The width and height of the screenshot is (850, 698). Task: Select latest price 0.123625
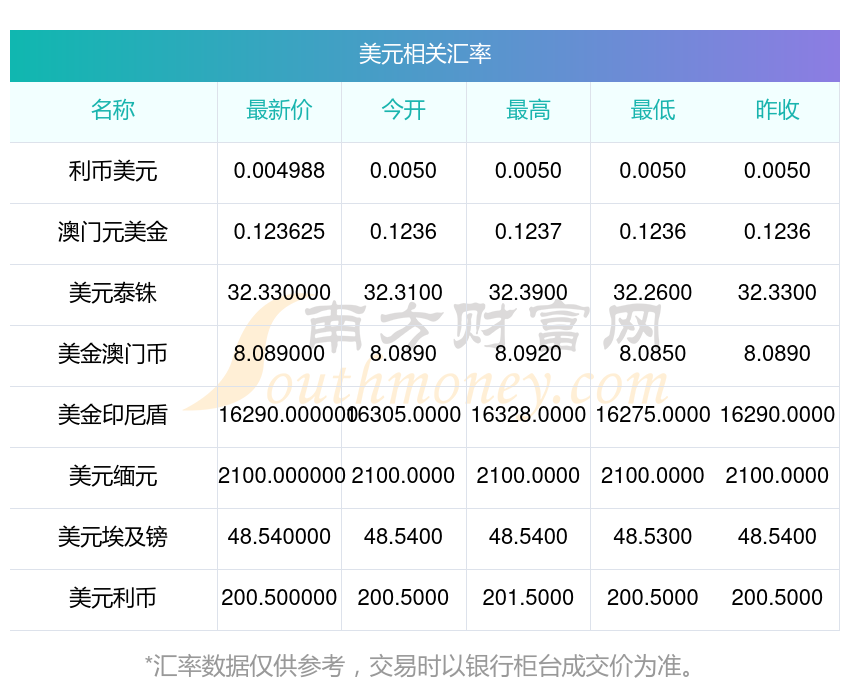[279, 232]
